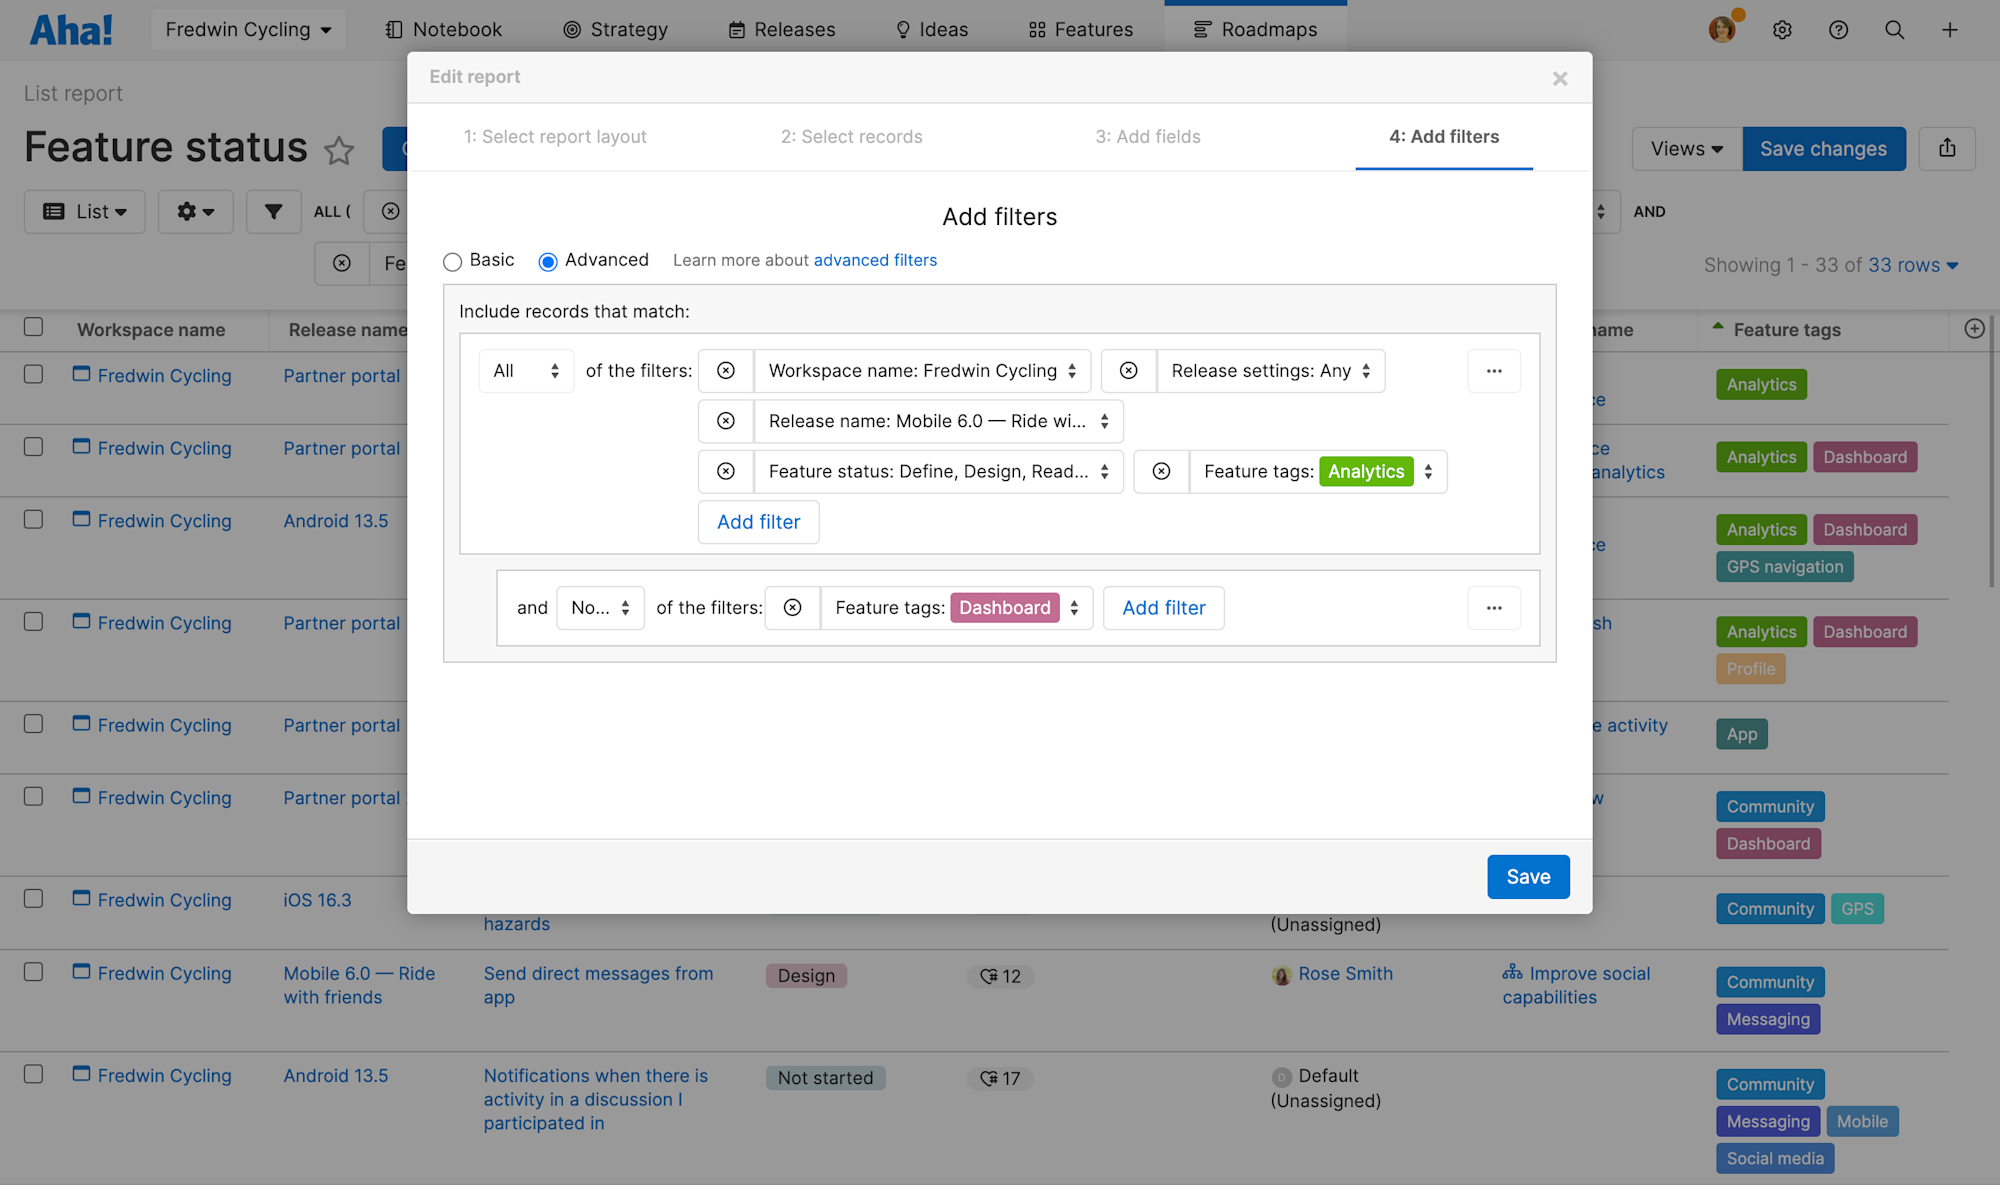Select the Advanced filter radio button

[548, 262]
